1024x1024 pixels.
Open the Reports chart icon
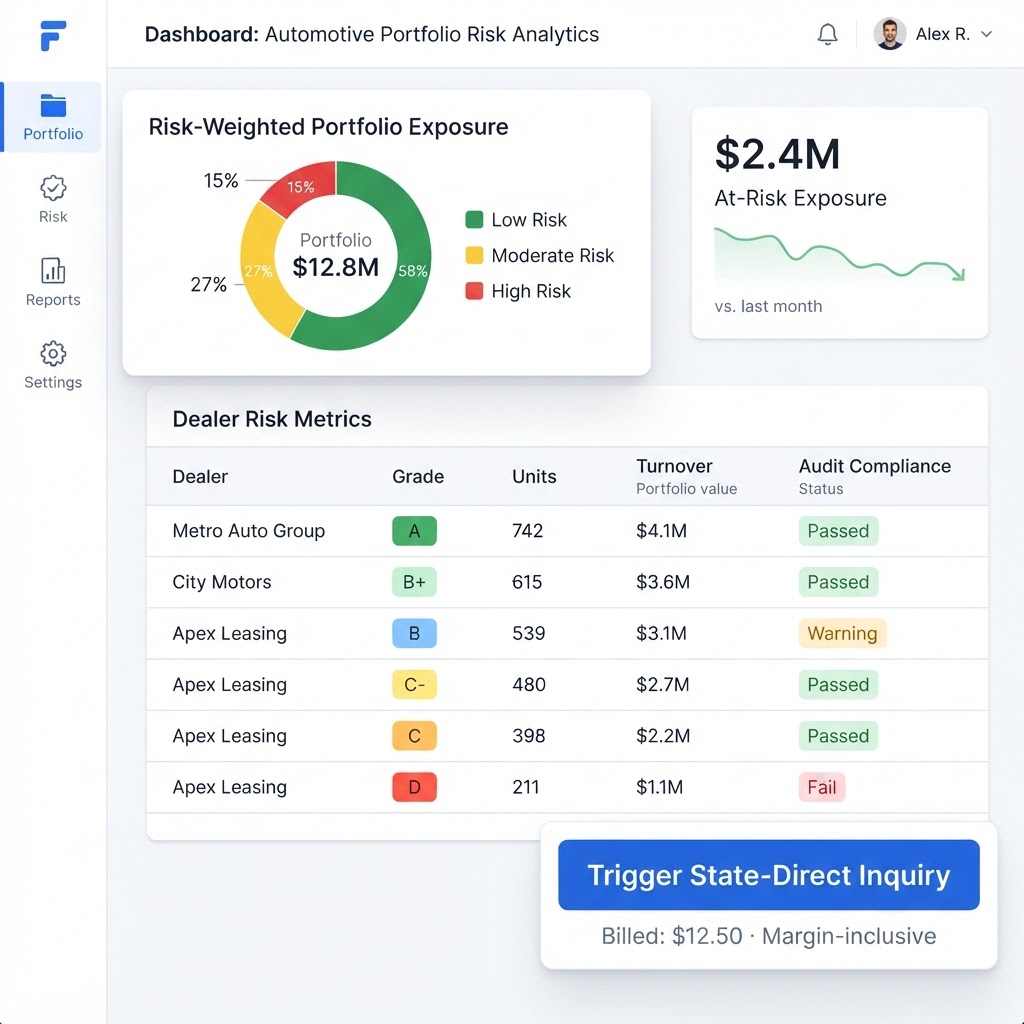[53, 270]
